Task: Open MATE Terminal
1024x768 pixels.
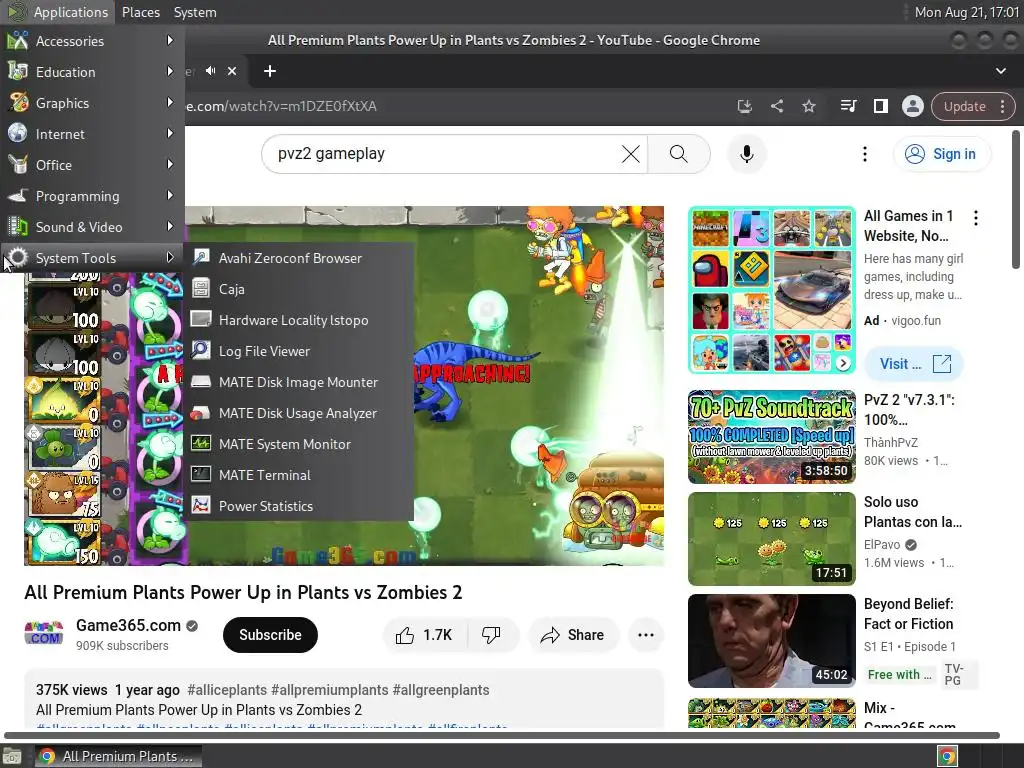Action: 298,475
